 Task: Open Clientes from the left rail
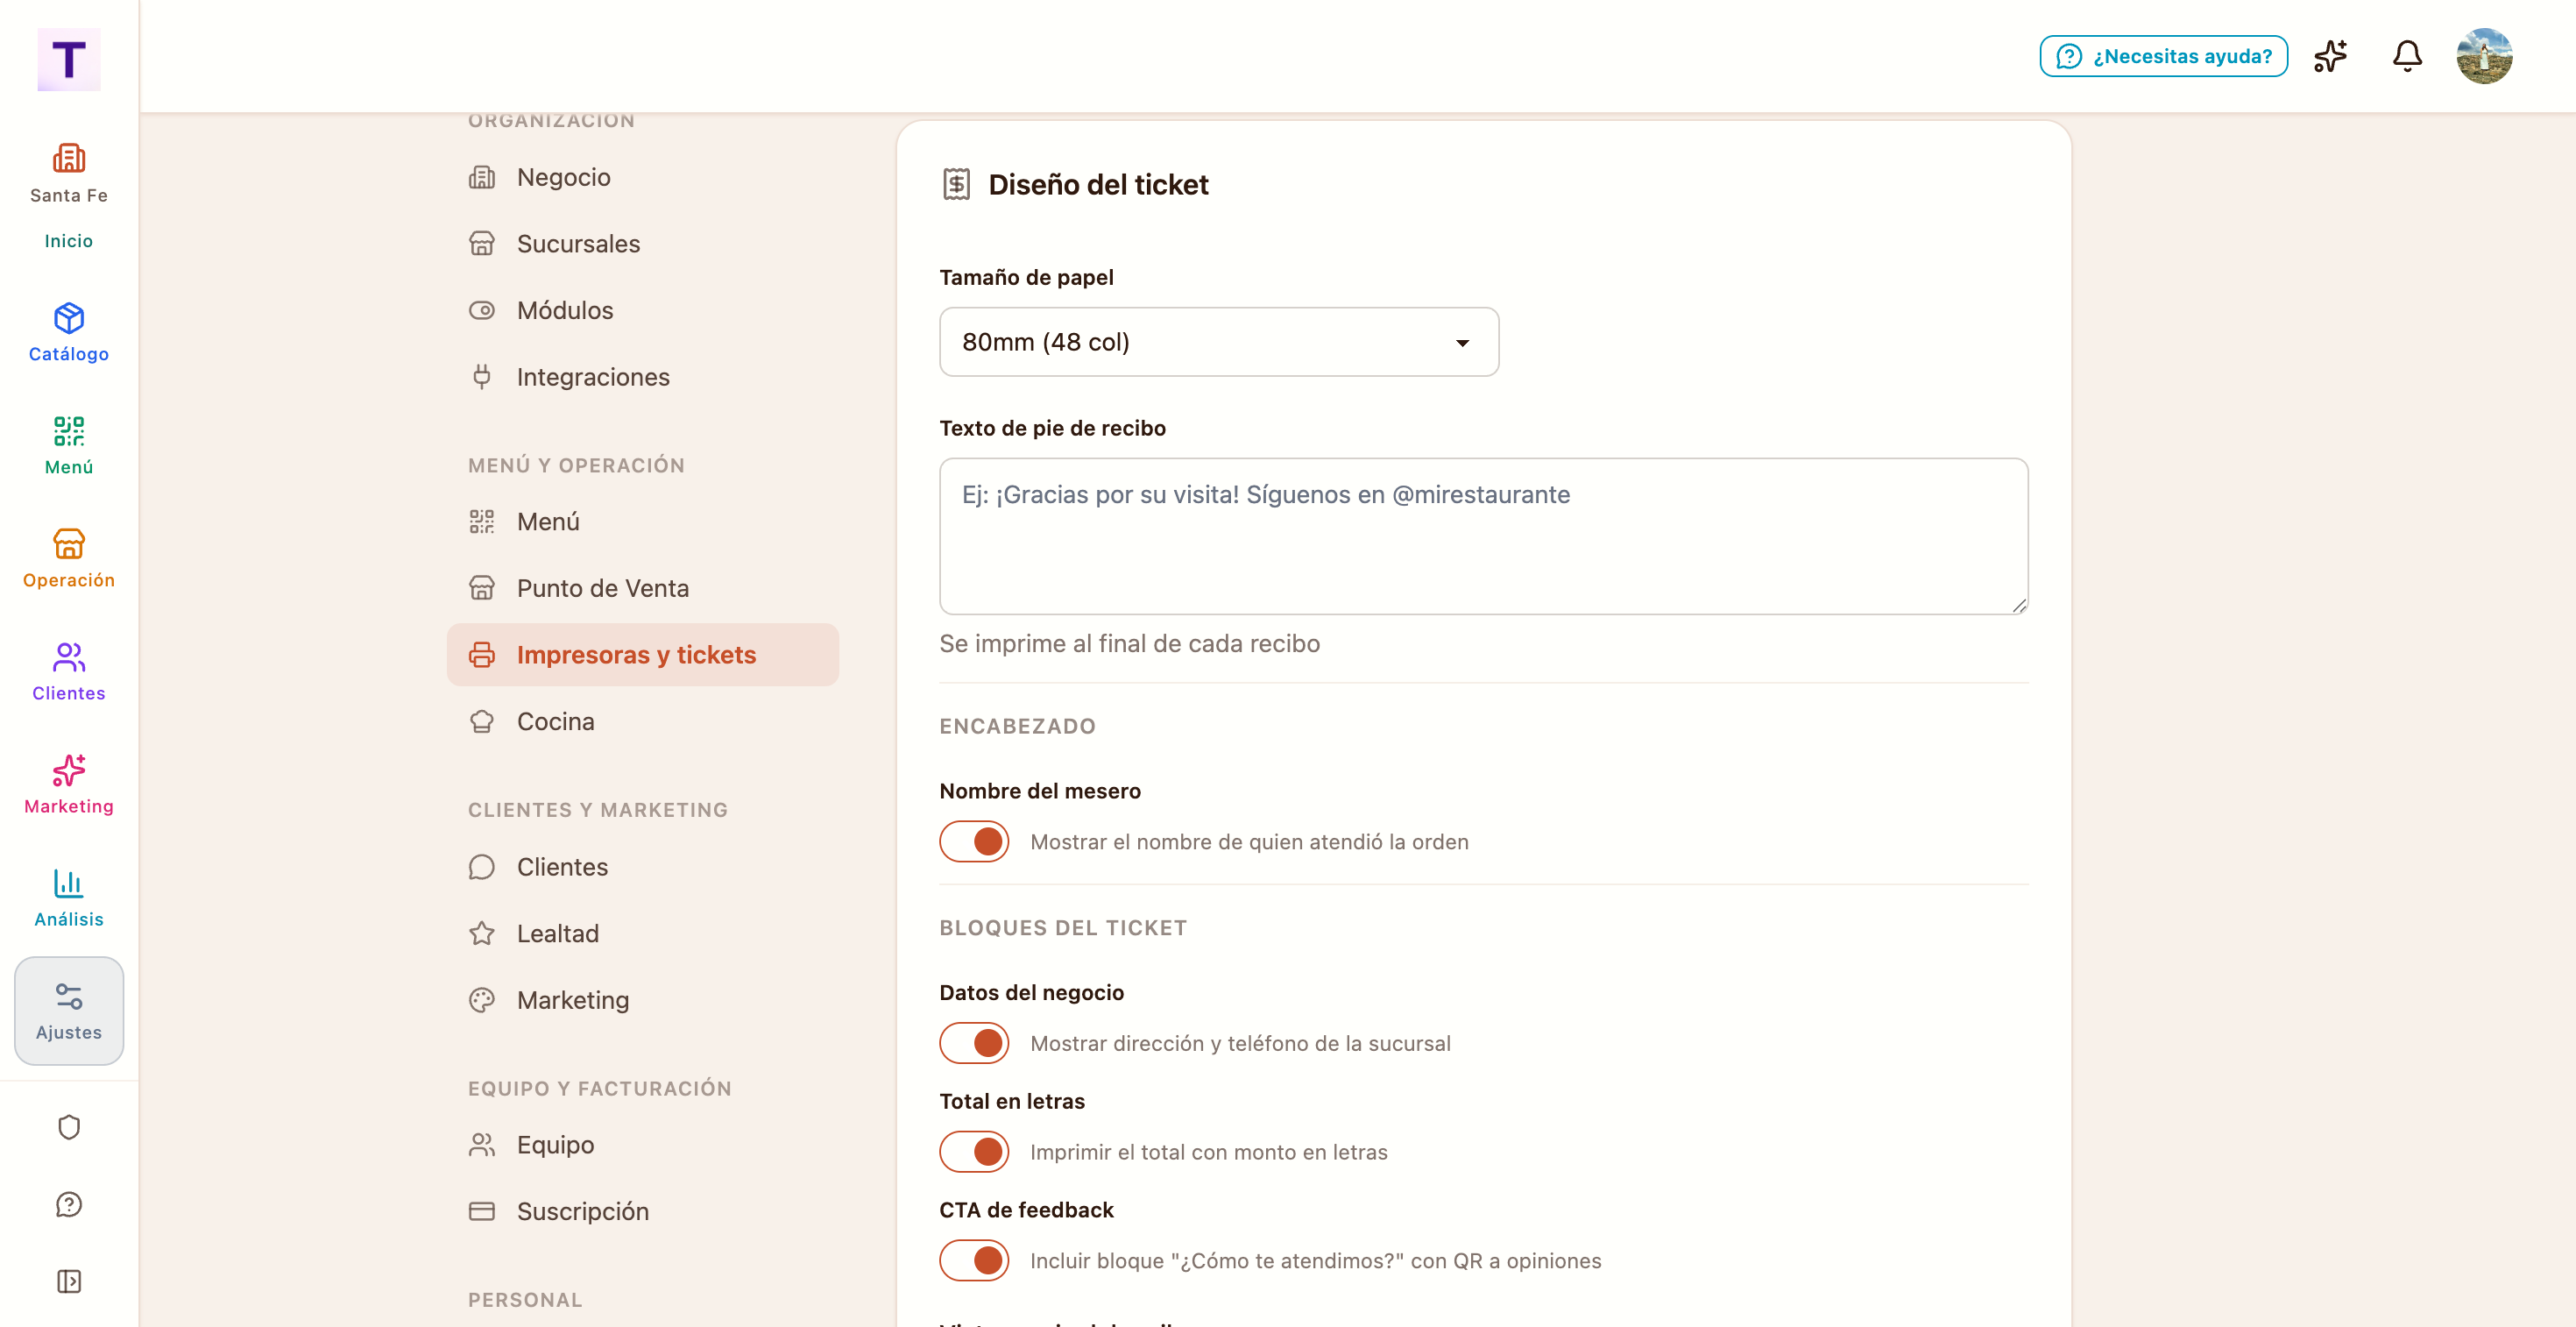coord(68,672)
